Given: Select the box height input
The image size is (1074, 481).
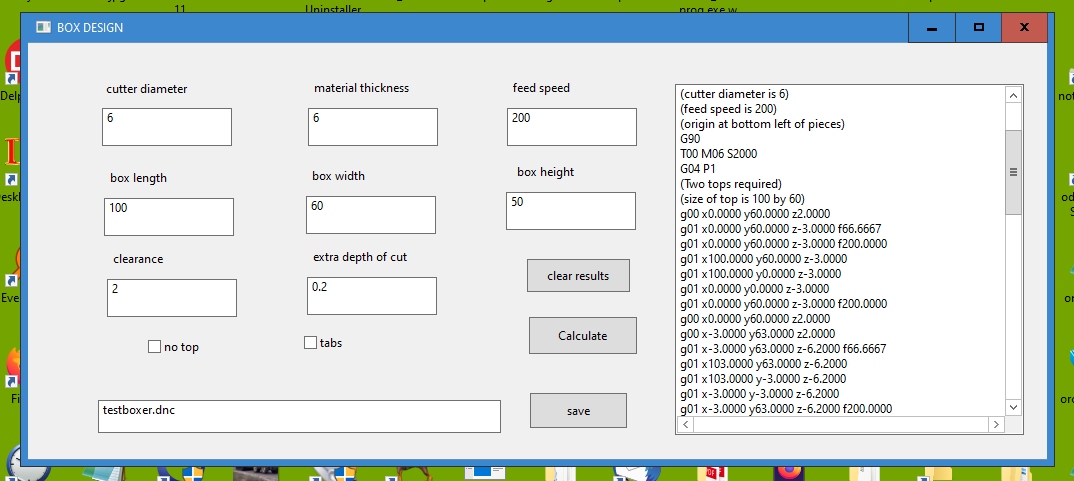Looking at the screenshot, I should coord(570,211).
